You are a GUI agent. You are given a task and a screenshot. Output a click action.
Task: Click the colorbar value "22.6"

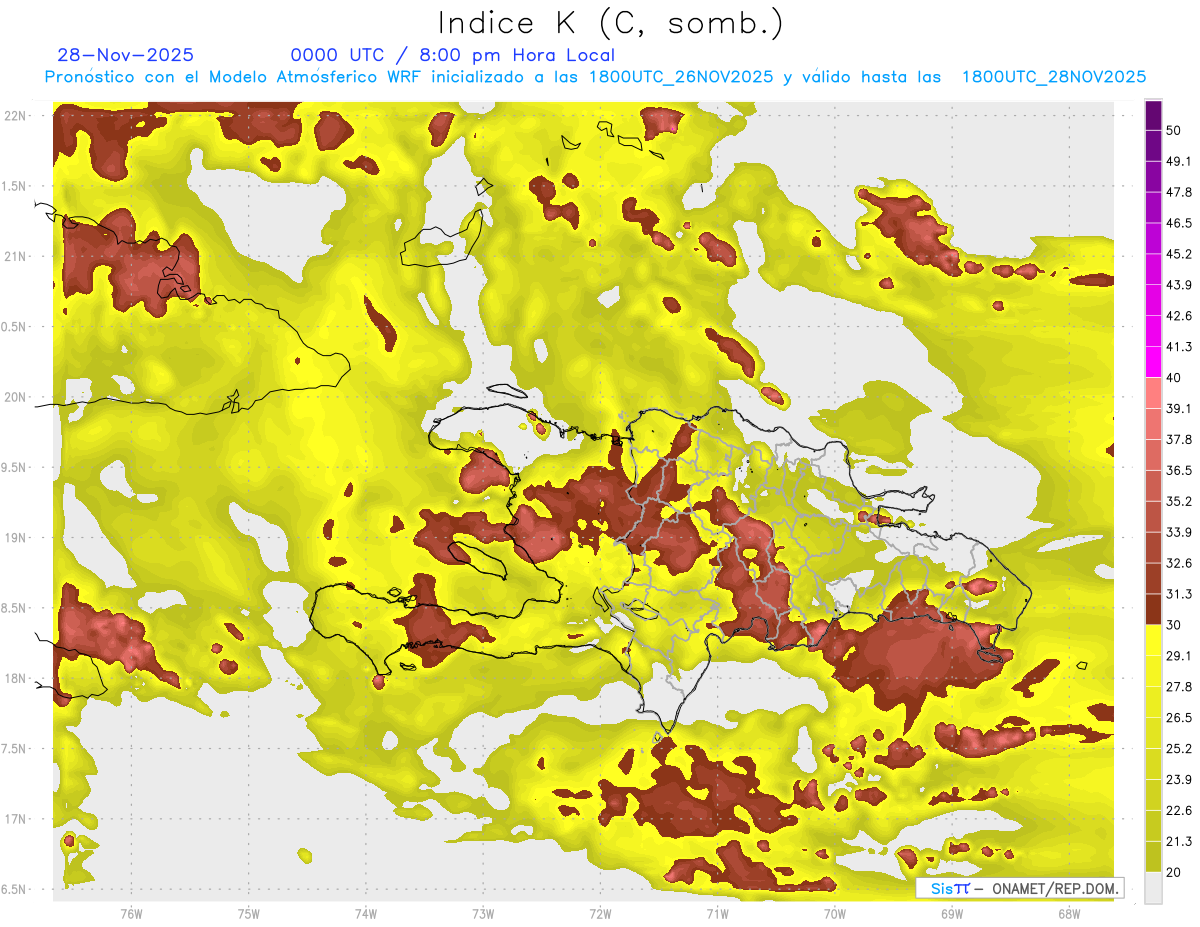(x=1179, y=810)
